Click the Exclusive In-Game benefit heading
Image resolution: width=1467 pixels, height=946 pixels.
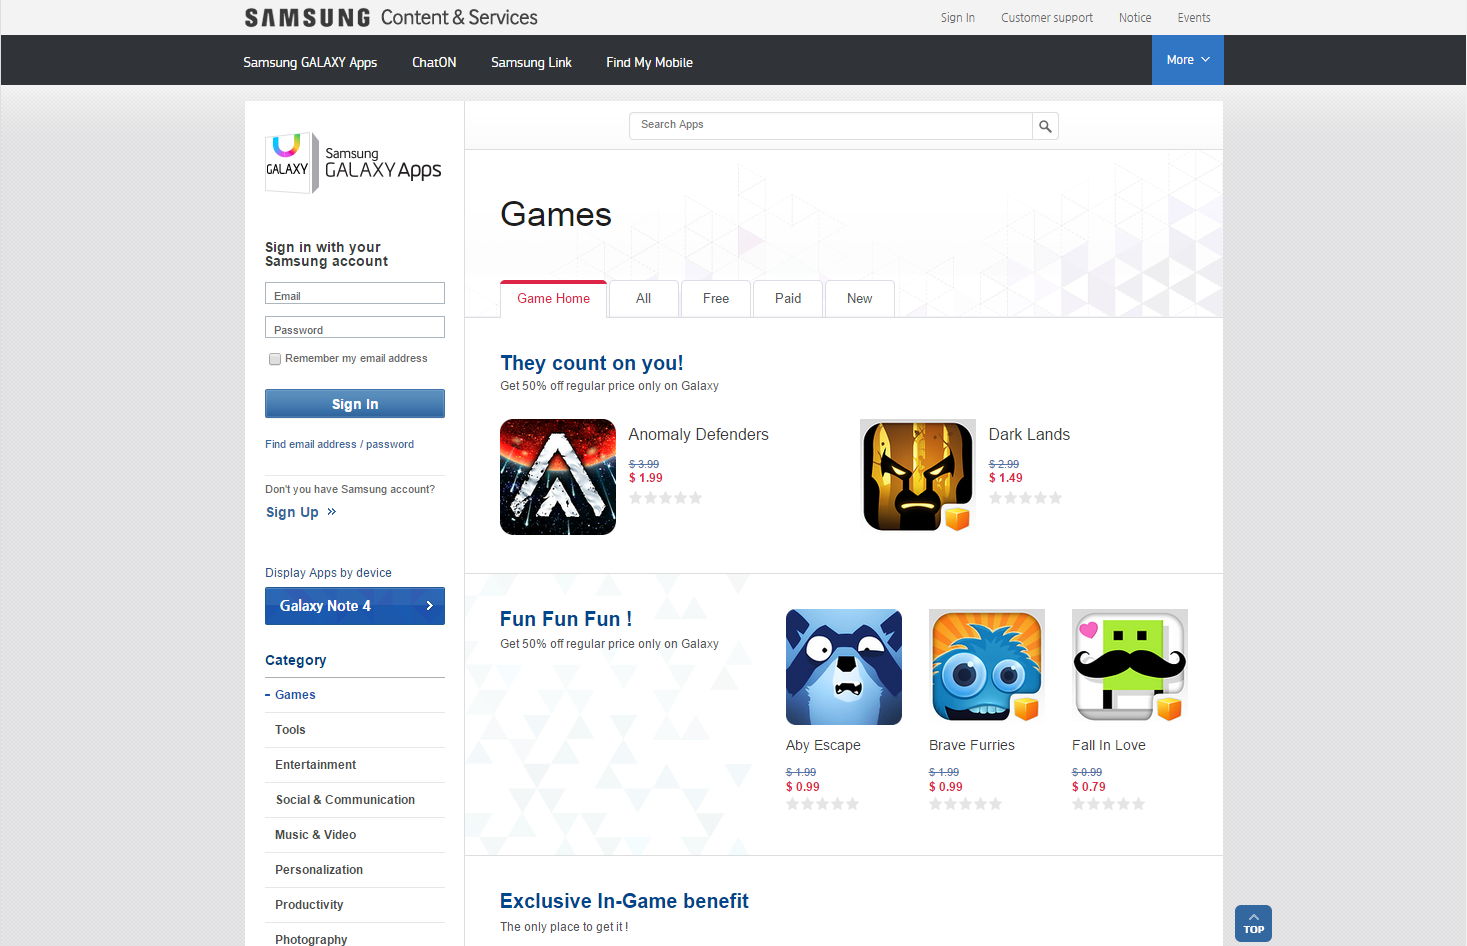(624, 901)
